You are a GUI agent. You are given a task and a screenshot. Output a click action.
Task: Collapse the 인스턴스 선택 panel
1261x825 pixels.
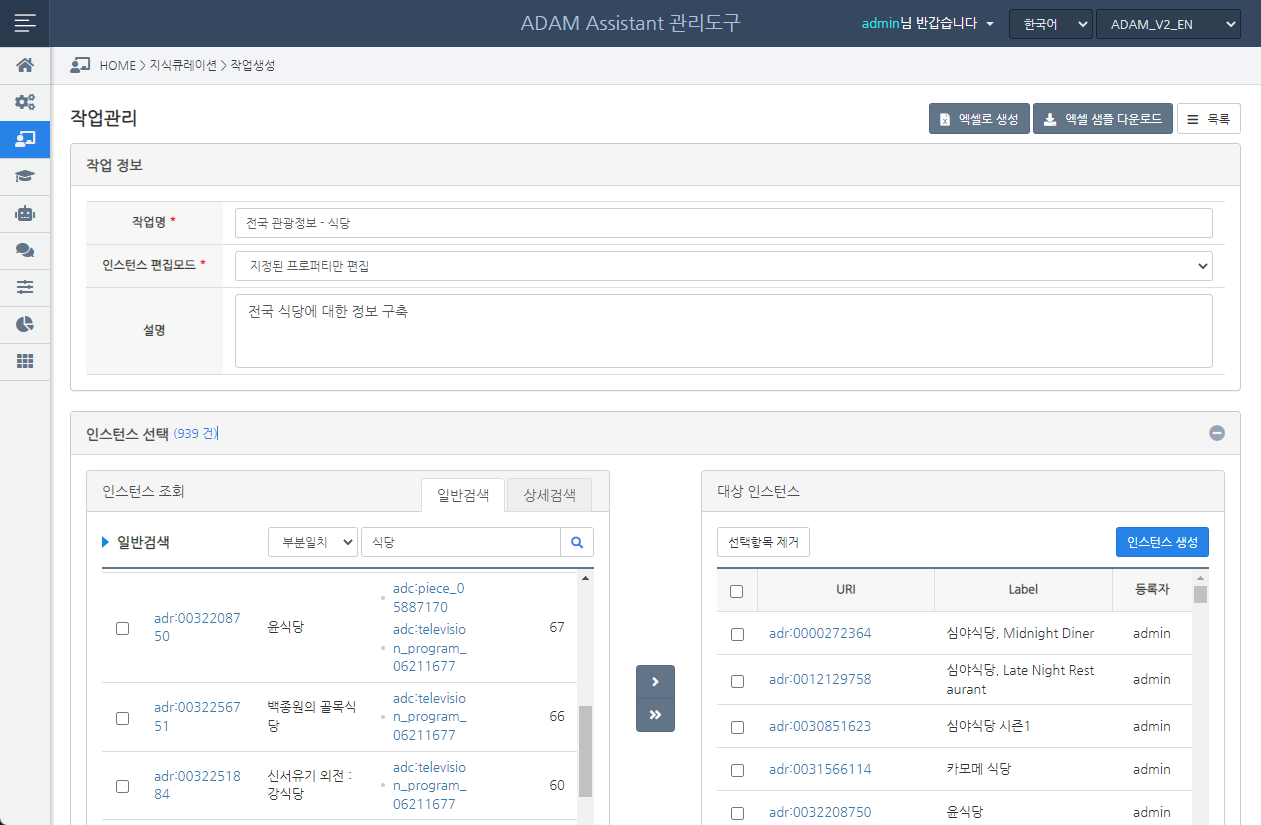pos(1217,434)
